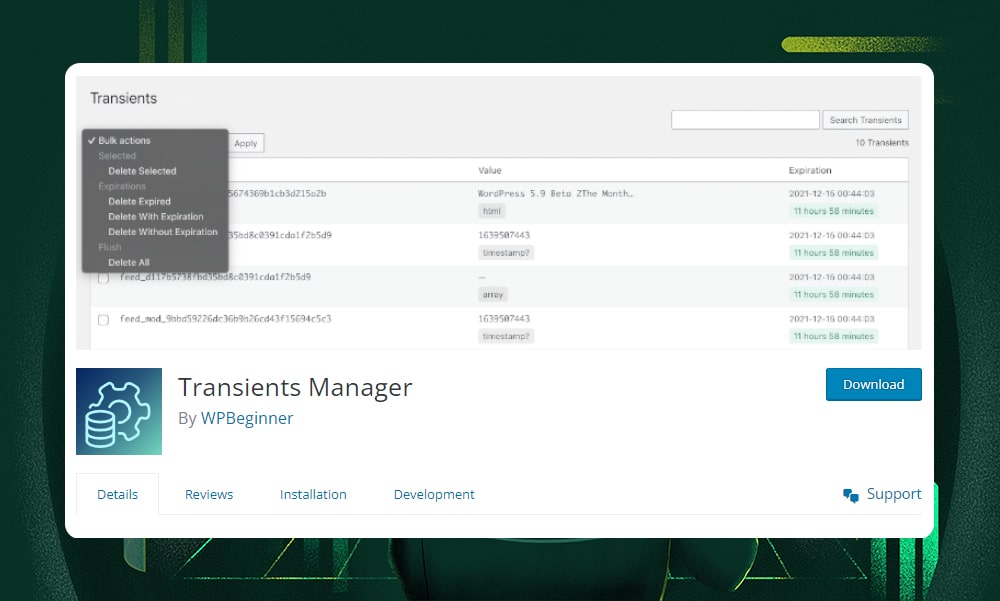Choose Delete Selected from the bulk actions menu
1000x601 pixels.
click(x=142, y=170)
